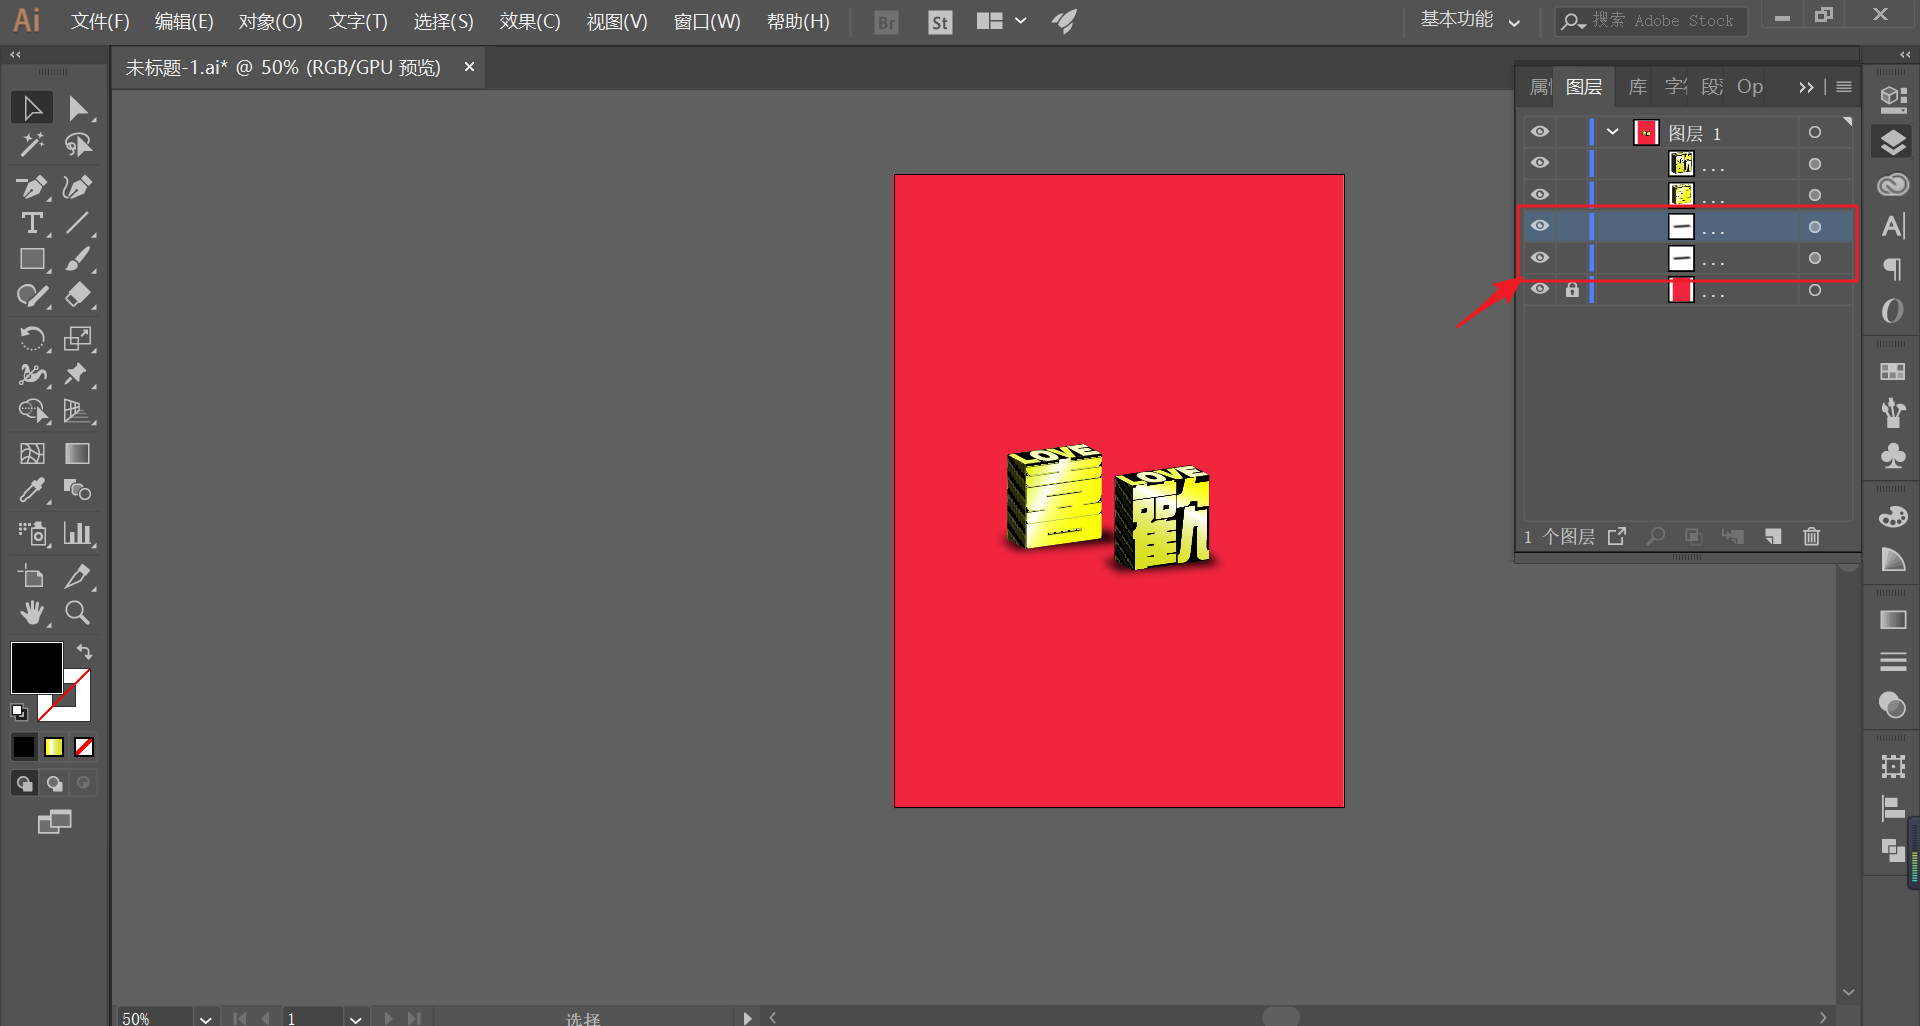Select the Line Segment tool
The height and width of the screenshot is (1026, 1920).
point(78,223)
